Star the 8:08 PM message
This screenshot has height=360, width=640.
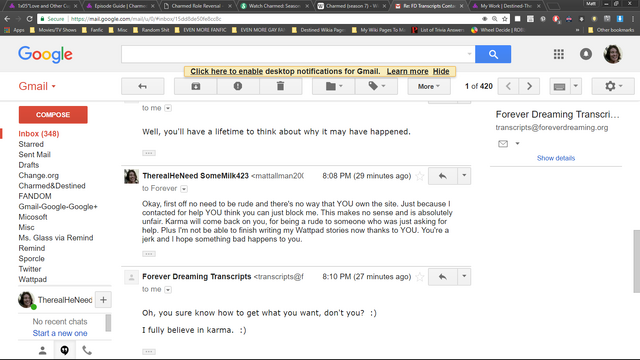pos(420,176)
